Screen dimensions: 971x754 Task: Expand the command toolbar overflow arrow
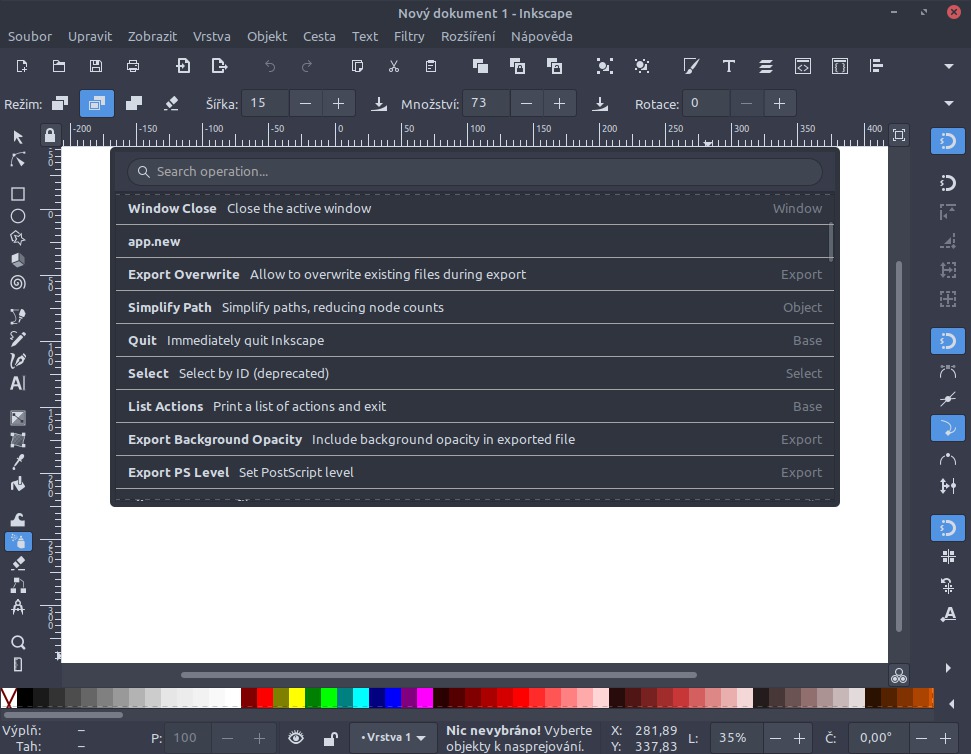point(949,66)
